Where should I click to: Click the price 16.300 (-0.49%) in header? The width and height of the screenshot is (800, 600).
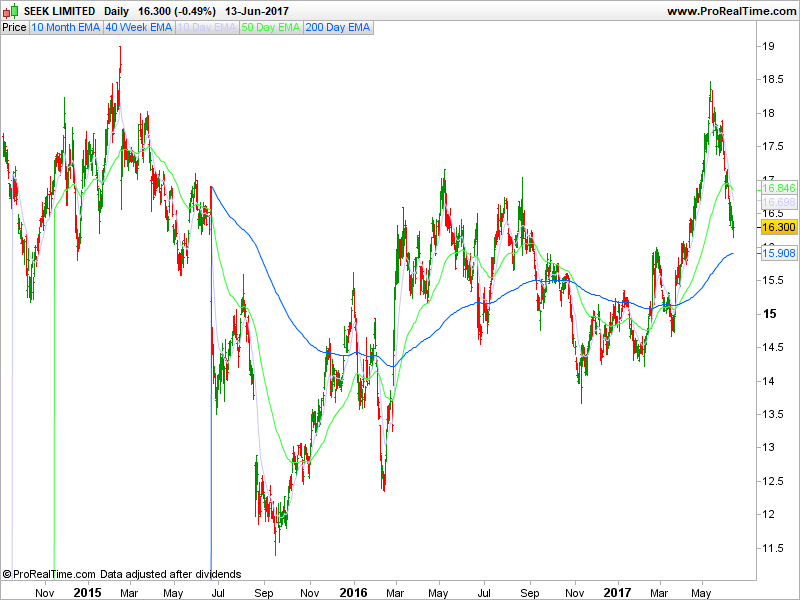(177, 11)
